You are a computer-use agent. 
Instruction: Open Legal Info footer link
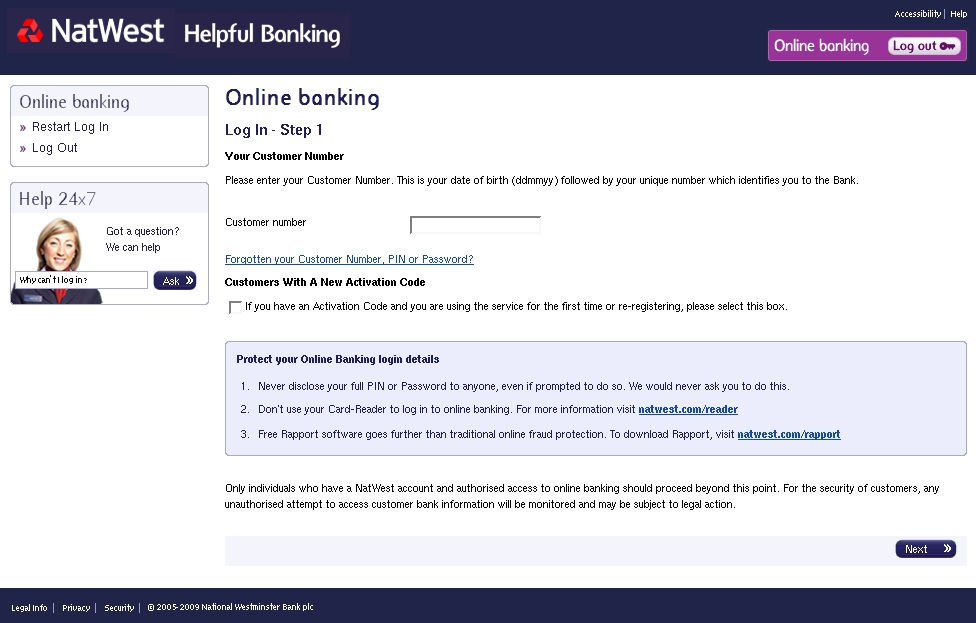click(x=29, y=608)
